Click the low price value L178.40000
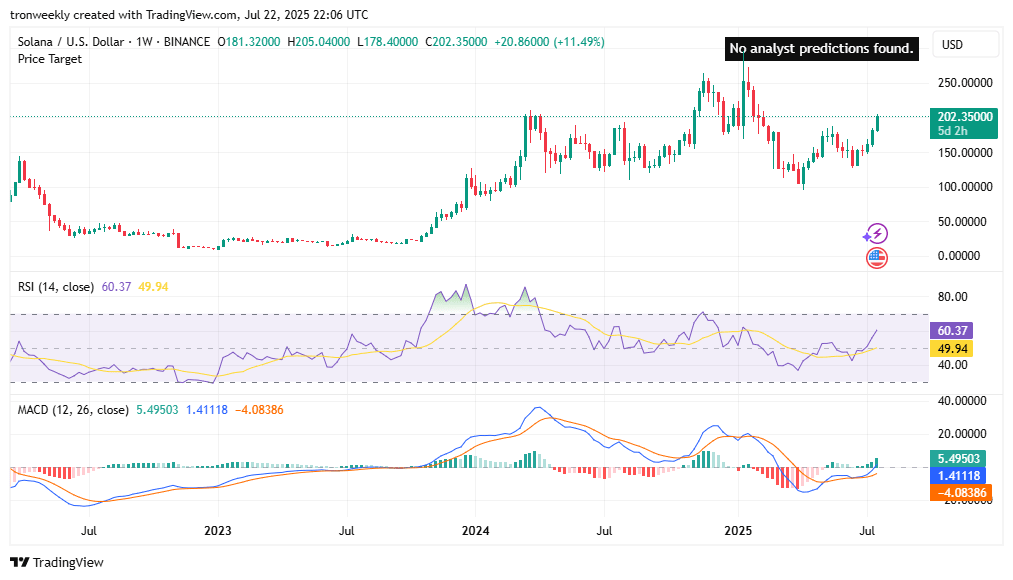Image resolution: width=1013 pixels, height=580 pixels. click(387, 42)
